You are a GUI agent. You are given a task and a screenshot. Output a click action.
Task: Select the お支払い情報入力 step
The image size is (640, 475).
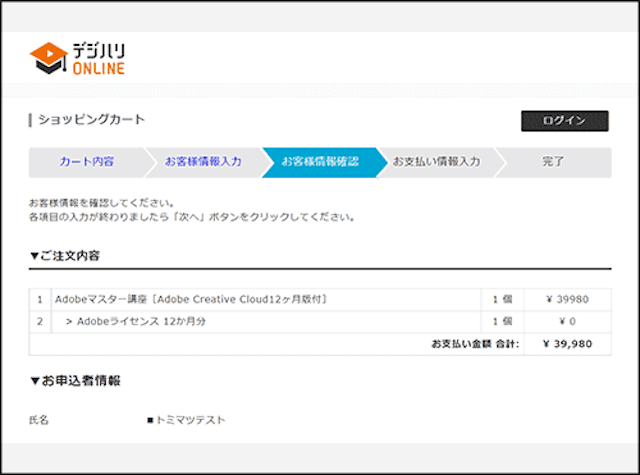pyautogui.click(x=436, y=162)
